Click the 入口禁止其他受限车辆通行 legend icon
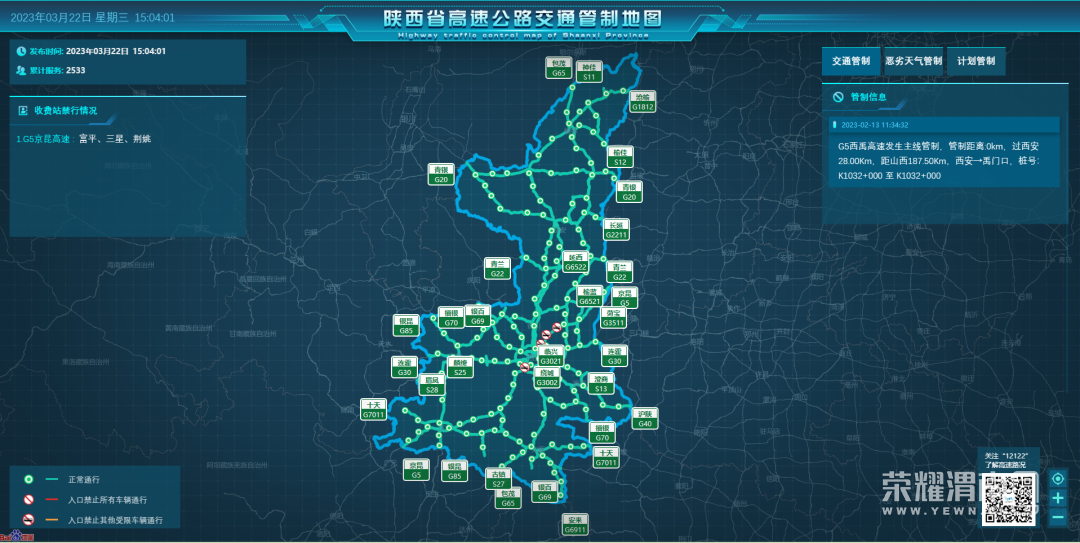The width and height of the screenshot is (1080, 543). click(28, 520)
